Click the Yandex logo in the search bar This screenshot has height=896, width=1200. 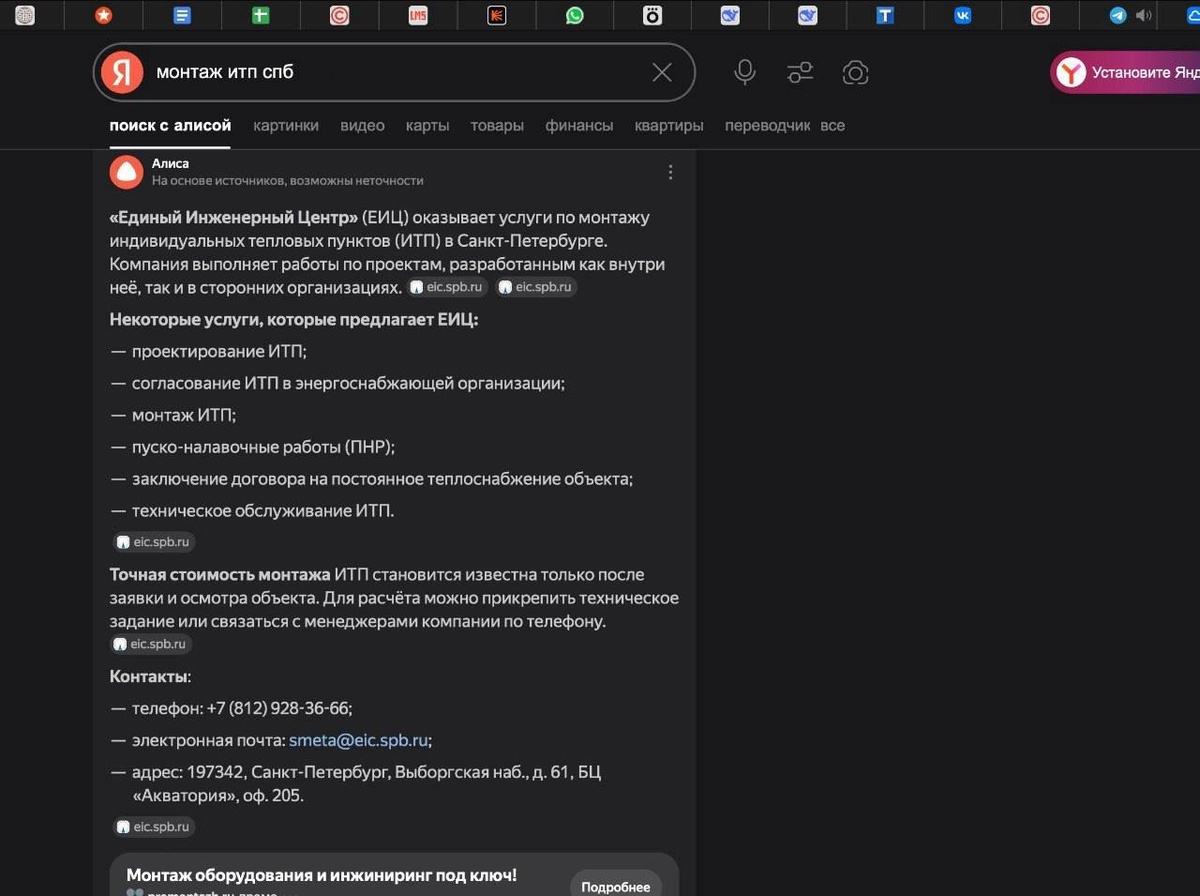(121, 72)
